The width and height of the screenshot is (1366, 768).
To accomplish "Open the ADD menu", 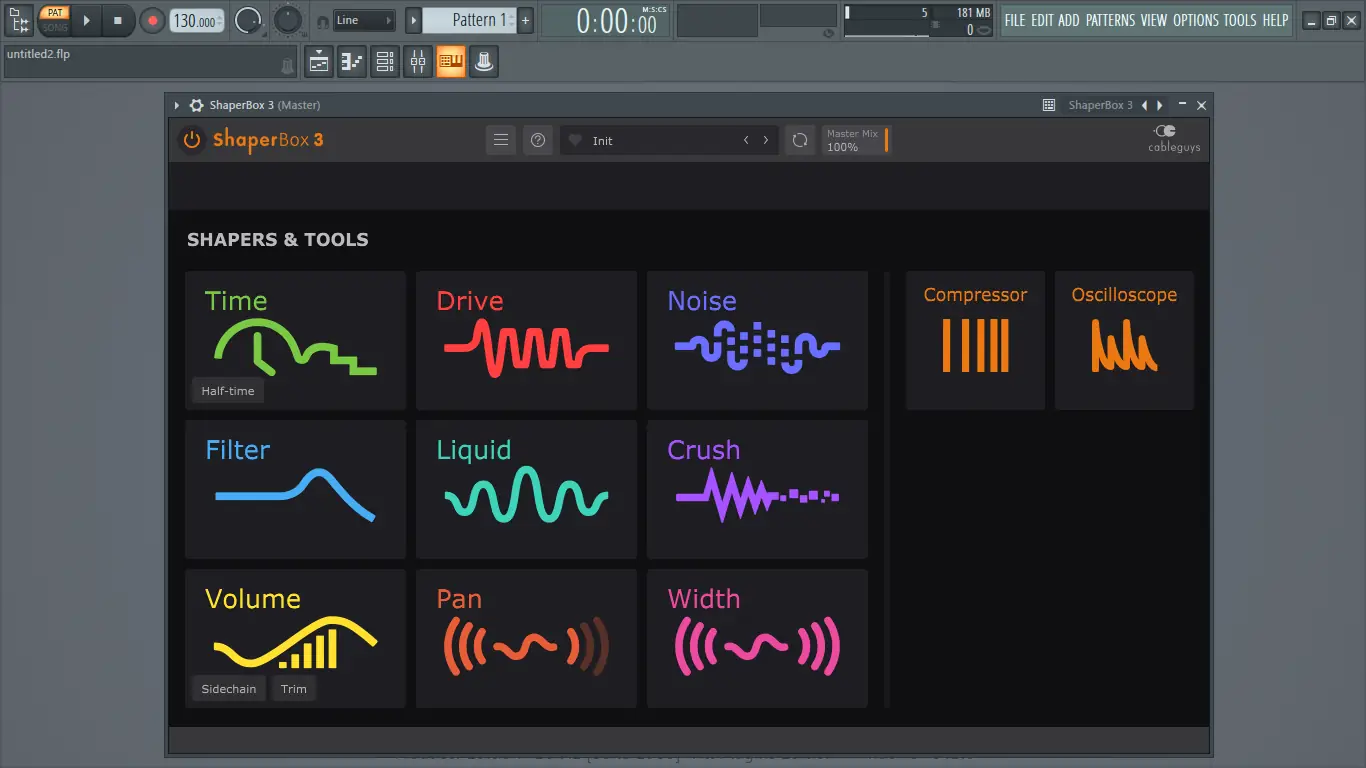I will click(1069, 20).
